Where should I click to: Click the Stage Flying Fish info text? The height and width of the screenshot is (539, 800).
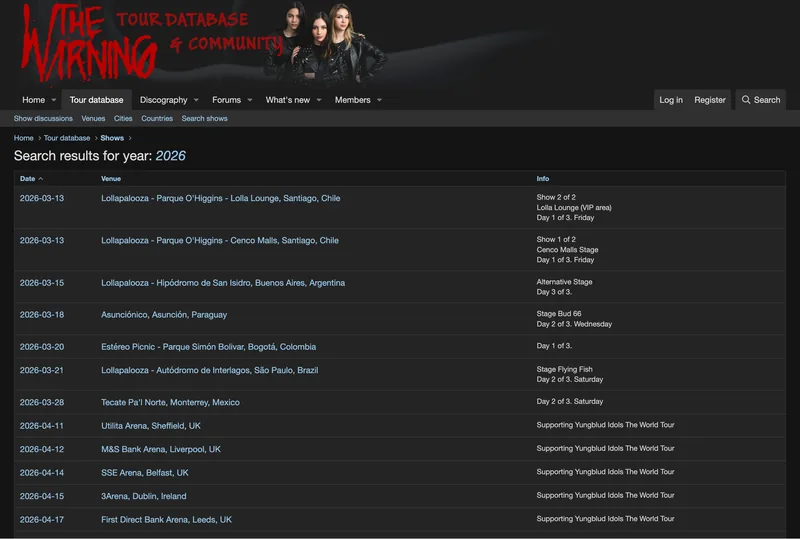tap(564, 369)
